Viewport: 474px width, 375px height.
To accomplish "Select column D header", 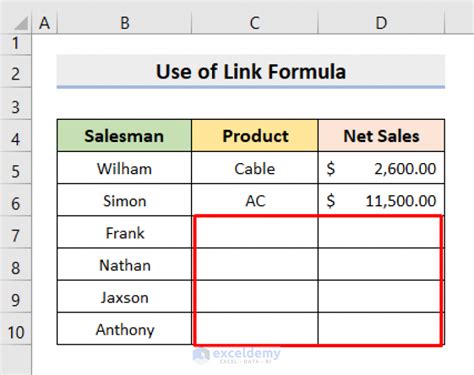I will tap(381, 23).
